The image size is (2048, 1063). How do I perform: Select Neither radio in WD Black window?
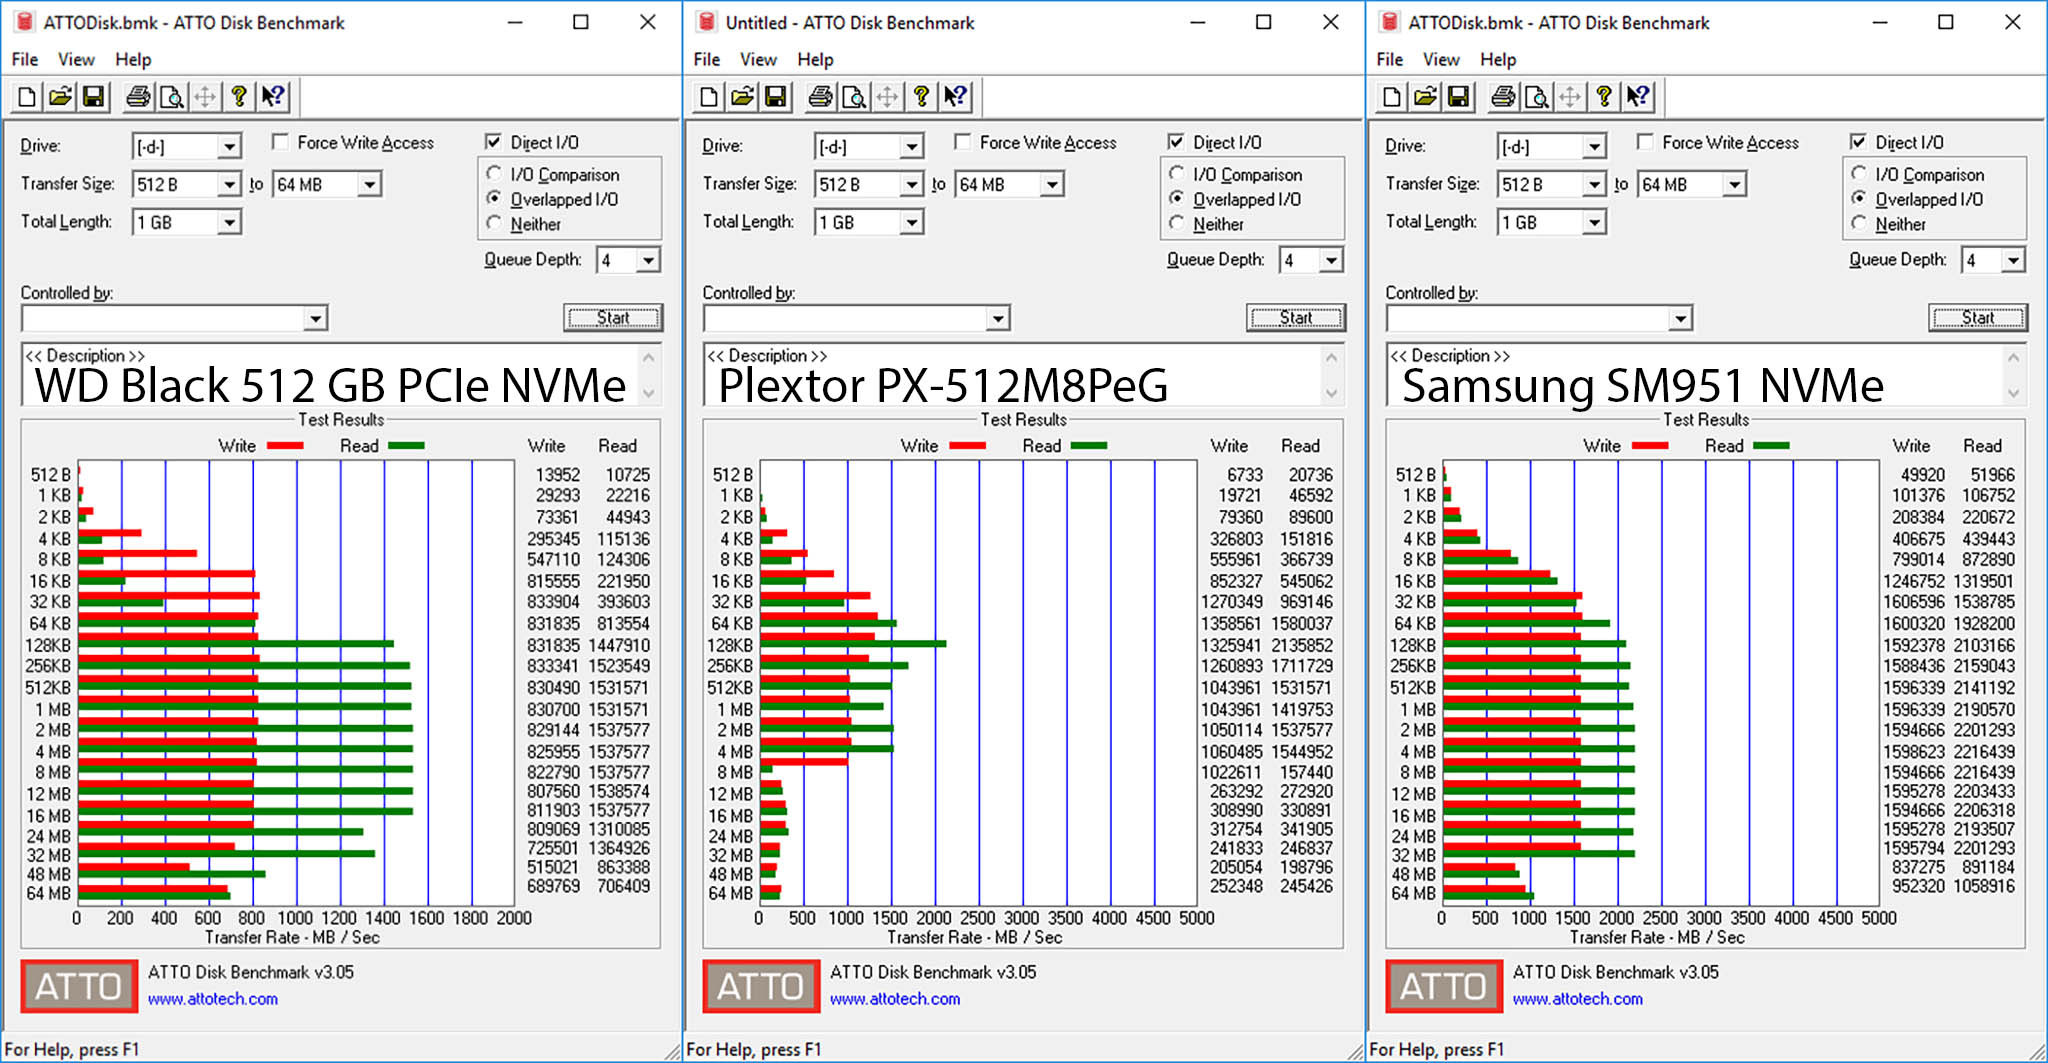(x=494, y=224)
